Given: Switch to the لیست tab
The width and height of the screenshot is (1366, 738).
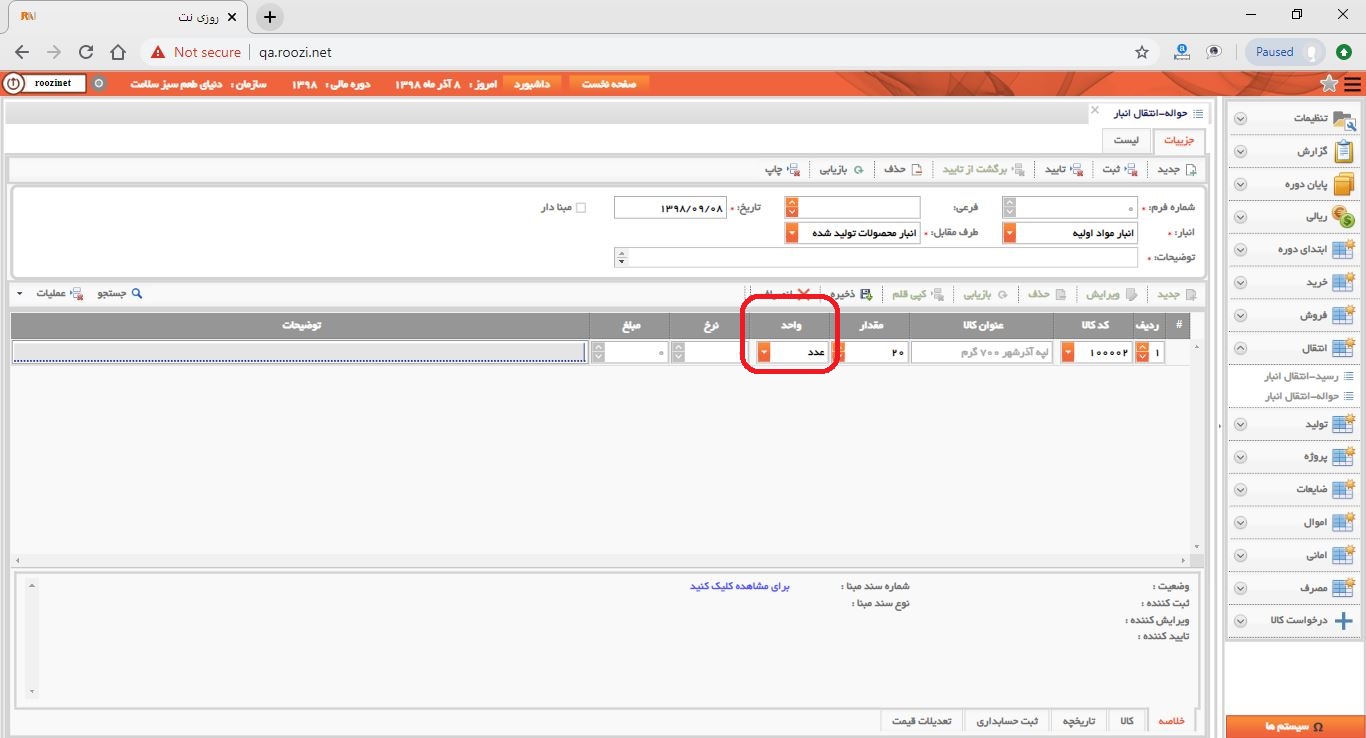Looking at the screenshot, I should [1126, 142].
